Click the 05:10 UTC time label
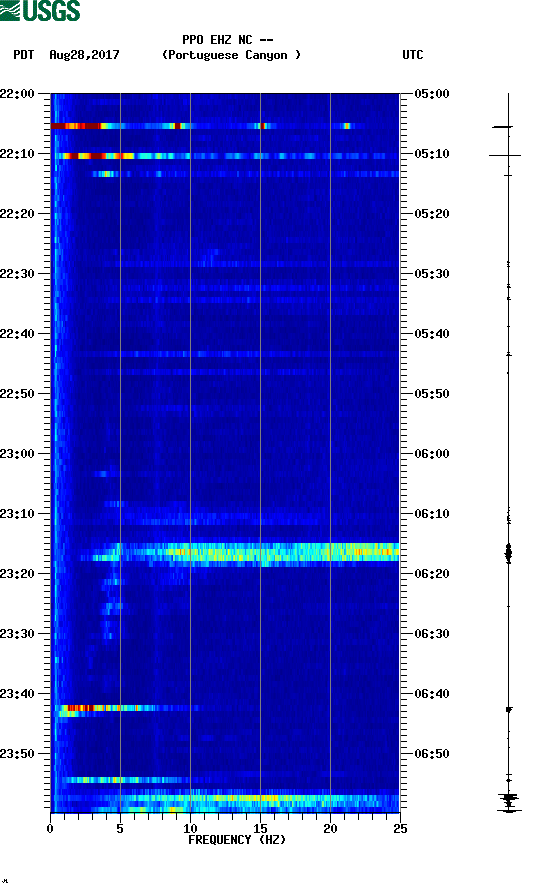 (432, 154)
